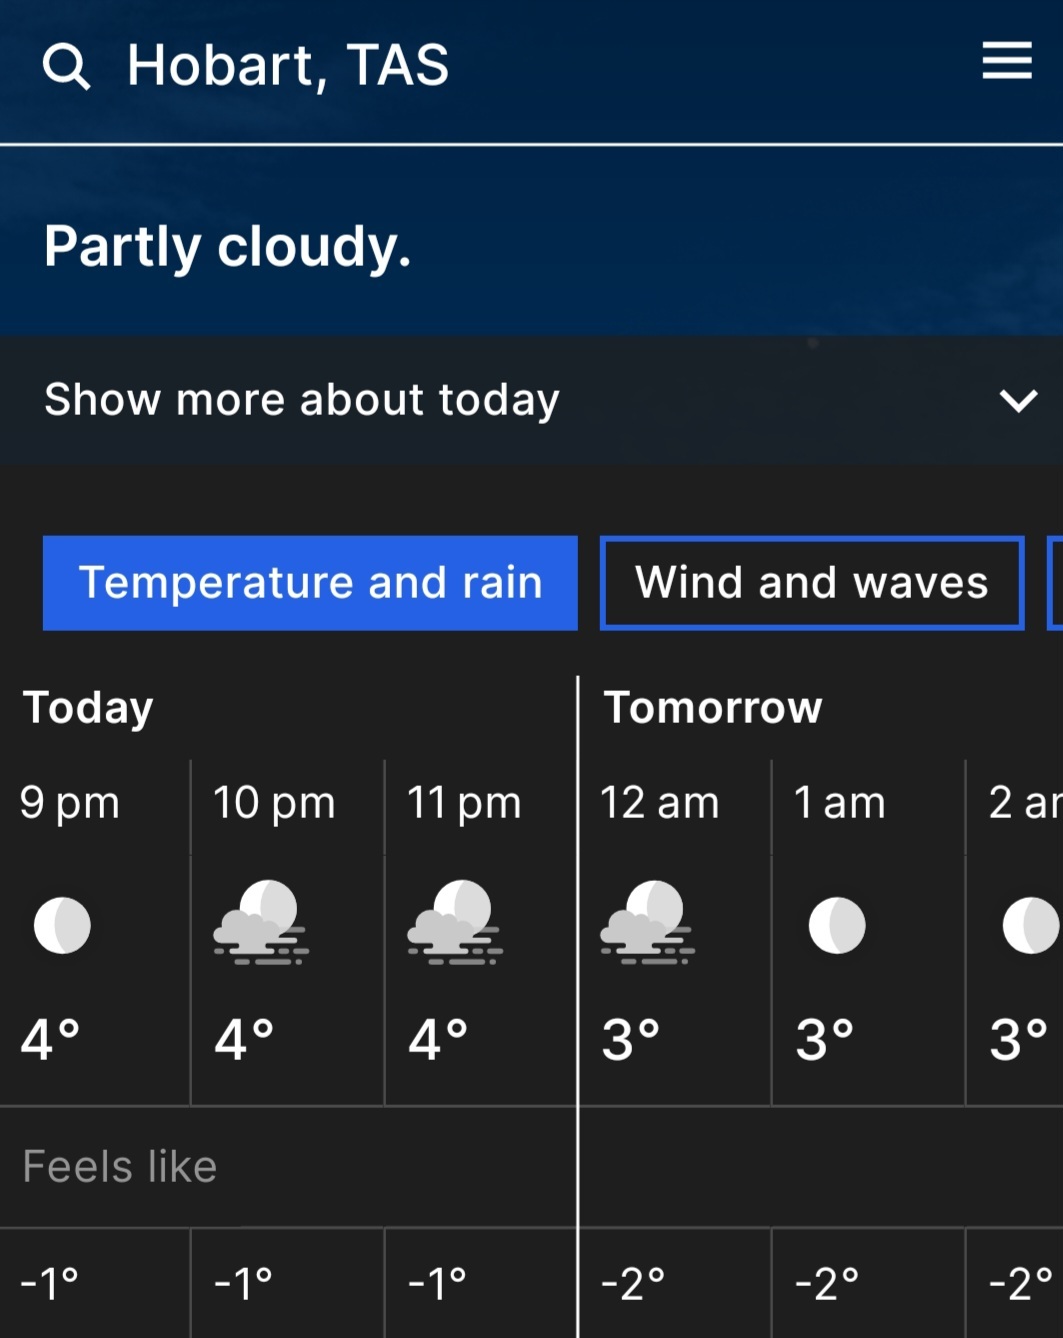Select the 10 pm cloudy moon icon
This screenshot has height=1338, width=1063.
click(260, 922)
